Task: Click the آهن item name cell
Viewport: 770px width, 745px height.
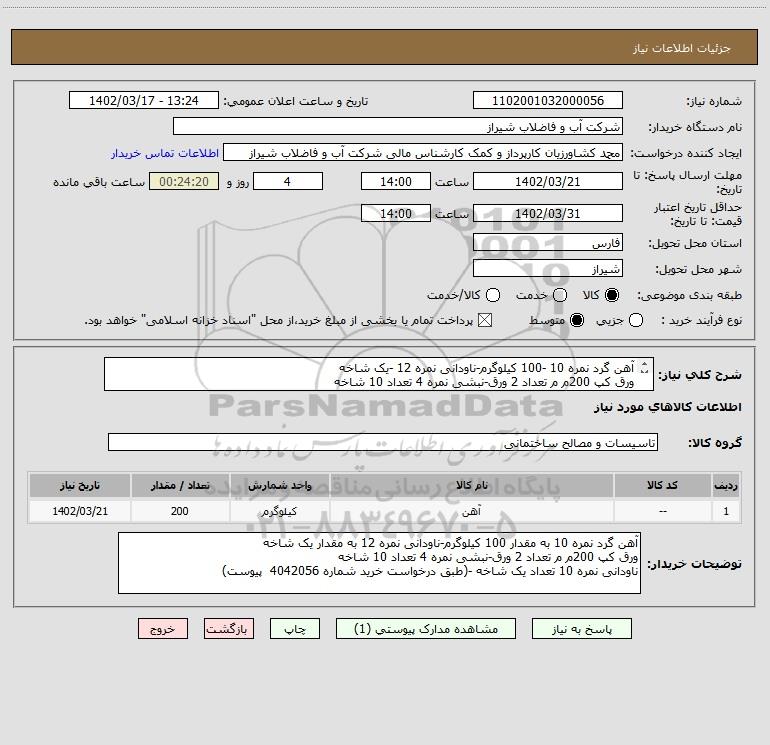Action: tap(471, 511)
